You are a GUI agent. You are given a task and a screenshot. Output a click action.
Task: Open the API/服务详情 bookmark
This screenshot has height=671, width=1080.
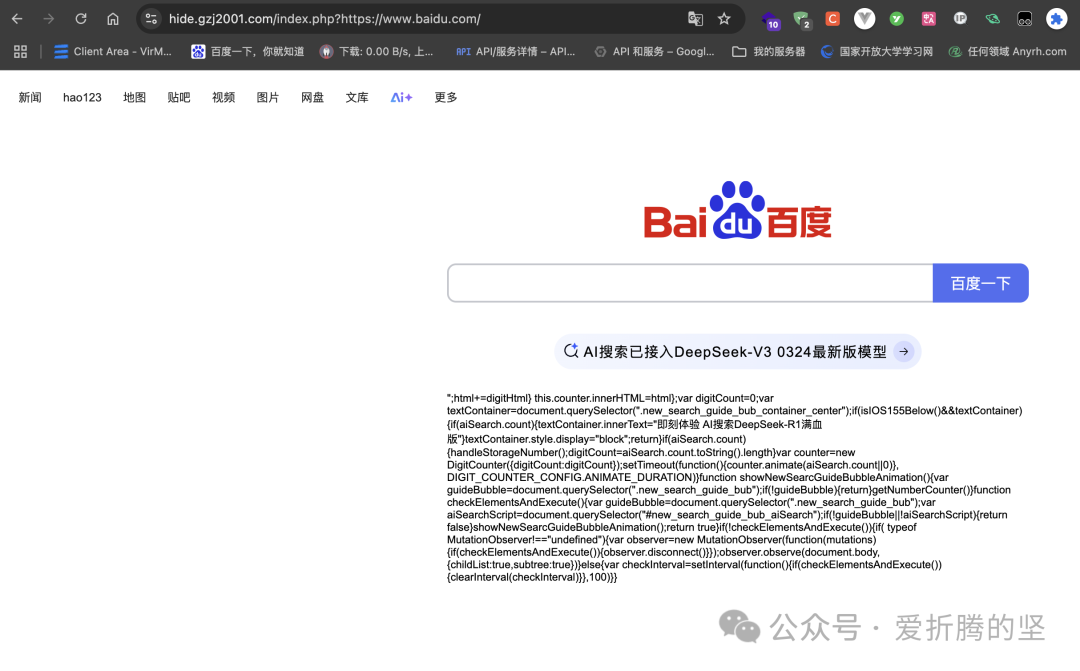pos(515,52)
